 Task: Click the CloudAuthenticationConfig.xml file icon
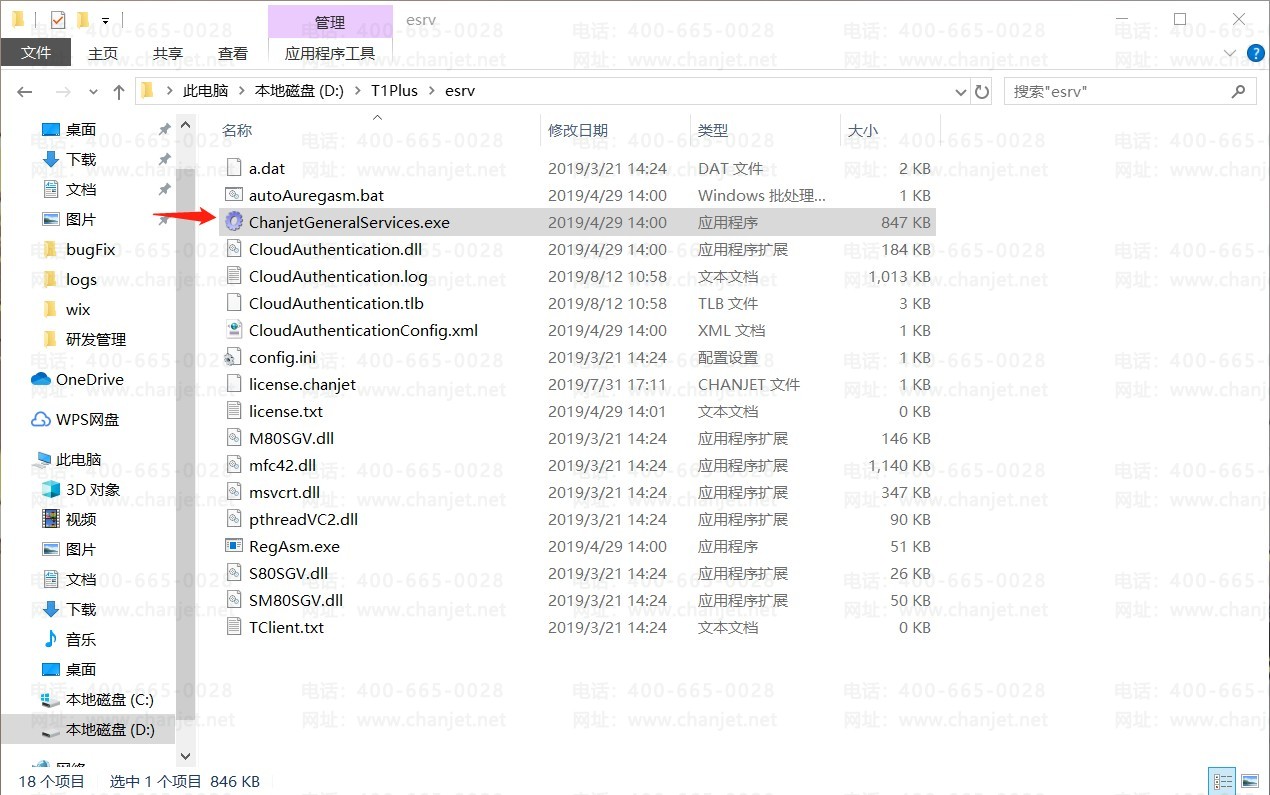click(x=234, y=330)
